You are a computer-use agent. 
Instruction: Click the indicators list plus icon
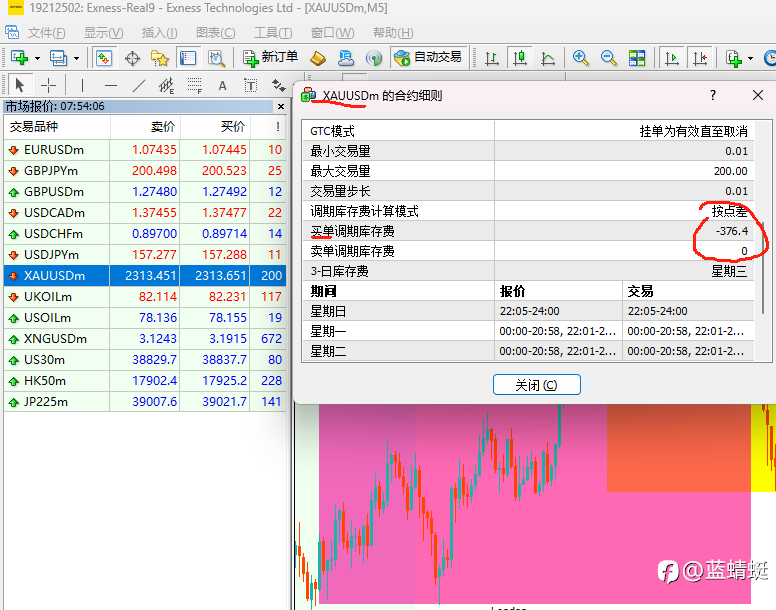(734, 58)
